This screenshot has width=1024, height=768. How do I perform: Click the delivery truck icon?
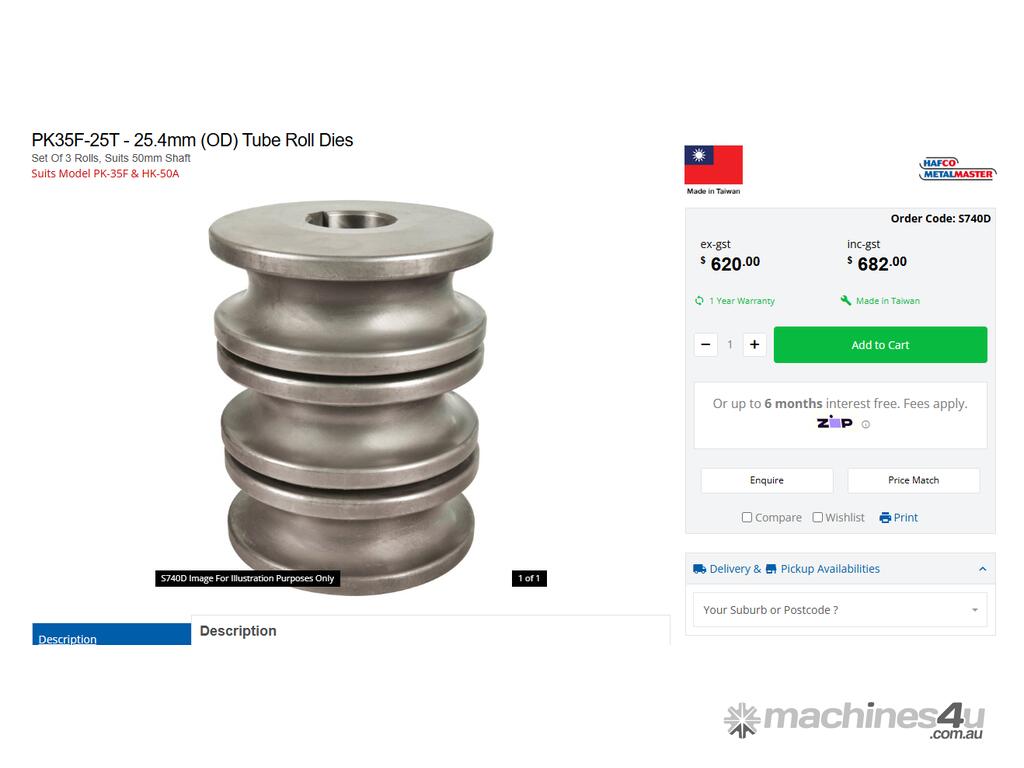[x=699, y=569]
